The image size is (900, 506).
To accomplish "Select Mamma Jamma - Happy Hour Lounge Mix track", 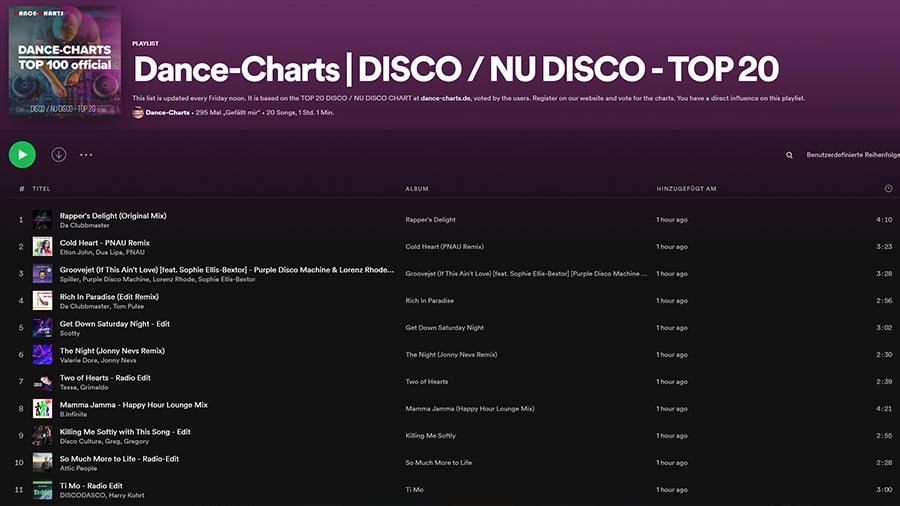I will click(134, 404).
